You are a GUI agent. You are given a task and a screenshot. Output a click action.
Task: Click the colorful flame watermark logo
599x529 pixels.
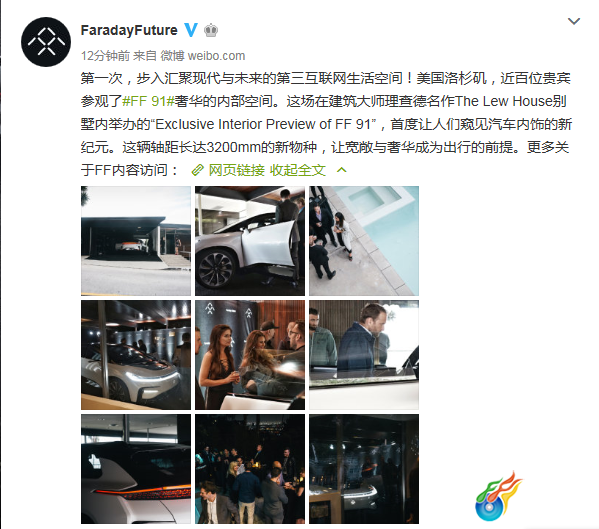pos(498,497)
